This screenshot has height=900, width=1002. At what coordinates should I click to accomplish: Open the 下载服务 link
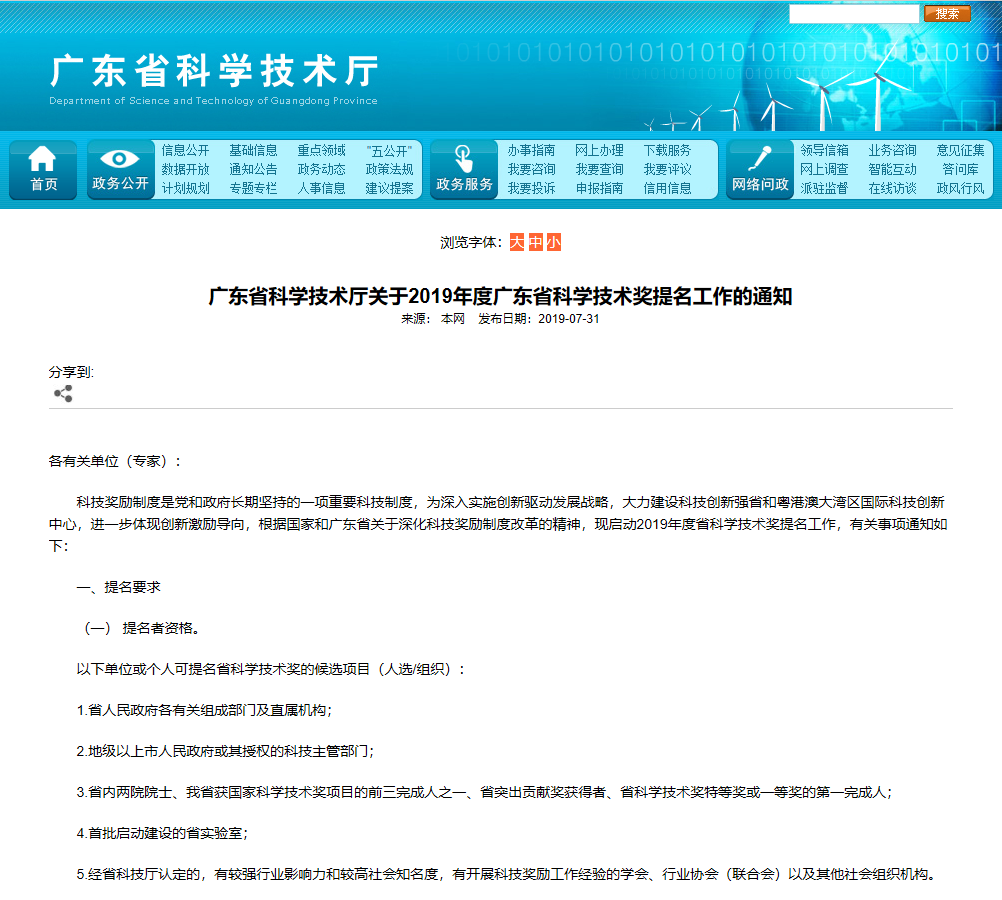(x=667, y=150)
